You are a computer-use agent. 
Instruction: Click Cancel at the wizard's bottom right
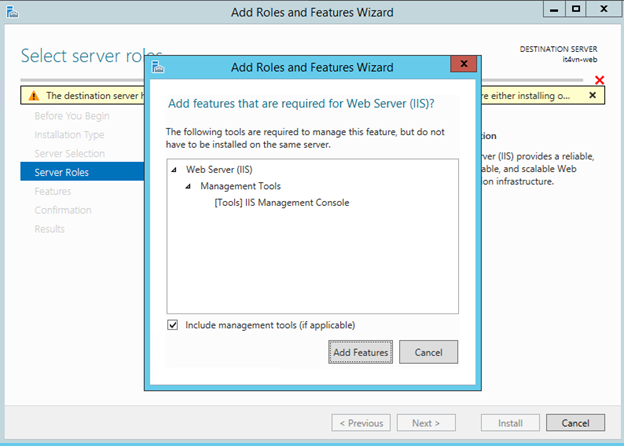[575, 422]
